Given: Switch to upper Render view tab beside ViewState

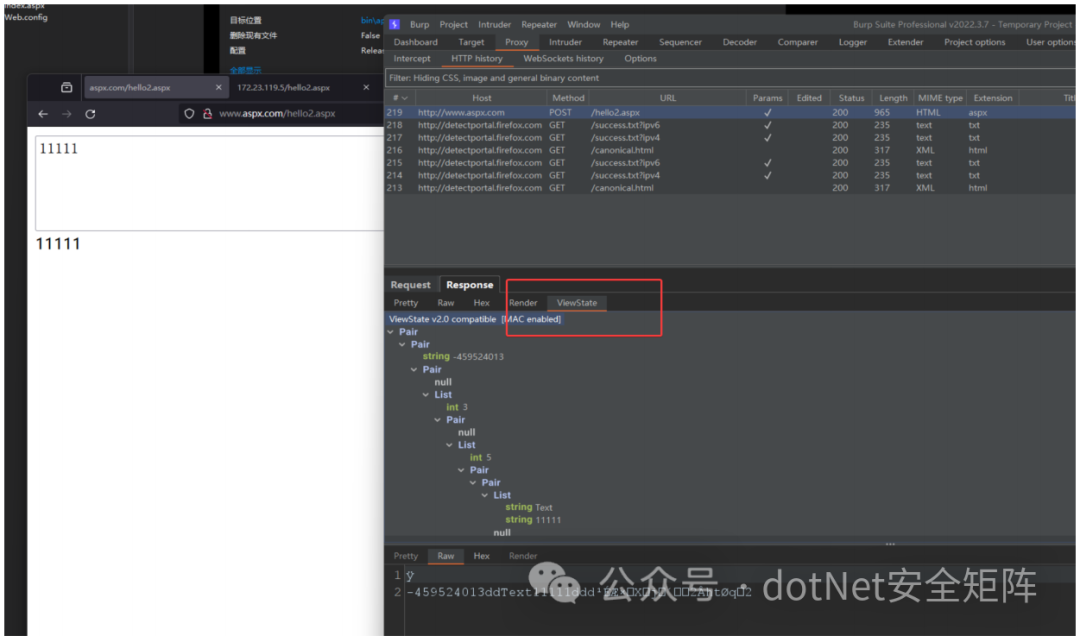Looking at the screenshot, I should click(x=523, y=303).
